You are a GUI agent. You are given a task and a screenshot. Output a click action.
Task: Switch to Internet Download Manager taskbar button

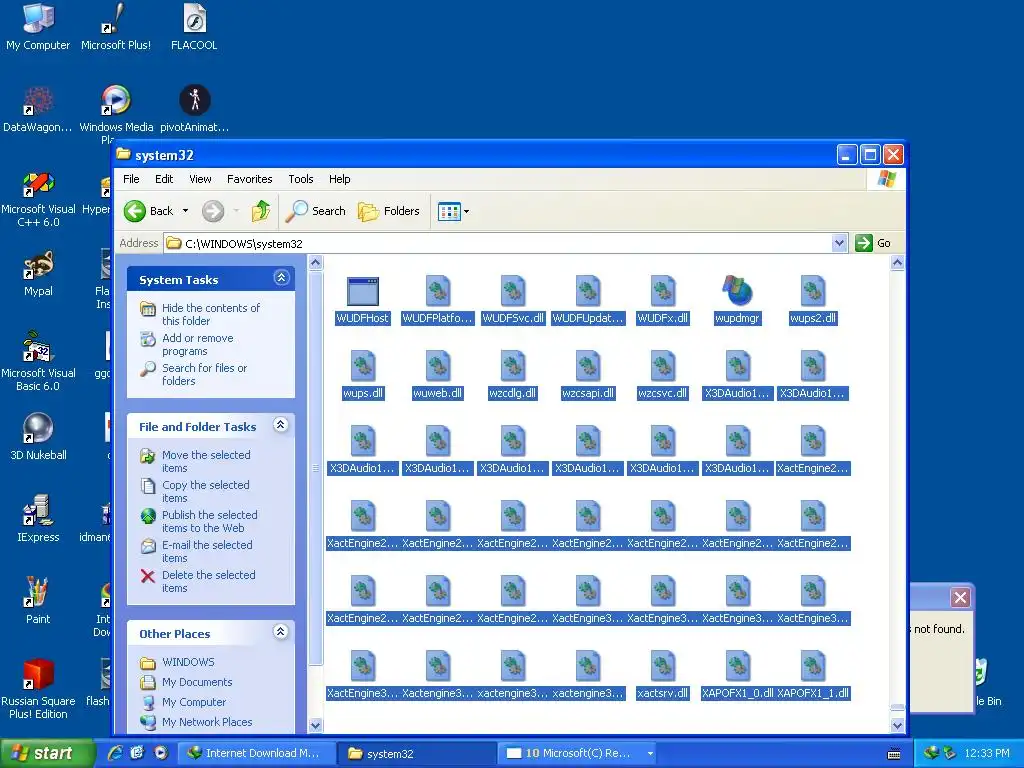(257, 753)
